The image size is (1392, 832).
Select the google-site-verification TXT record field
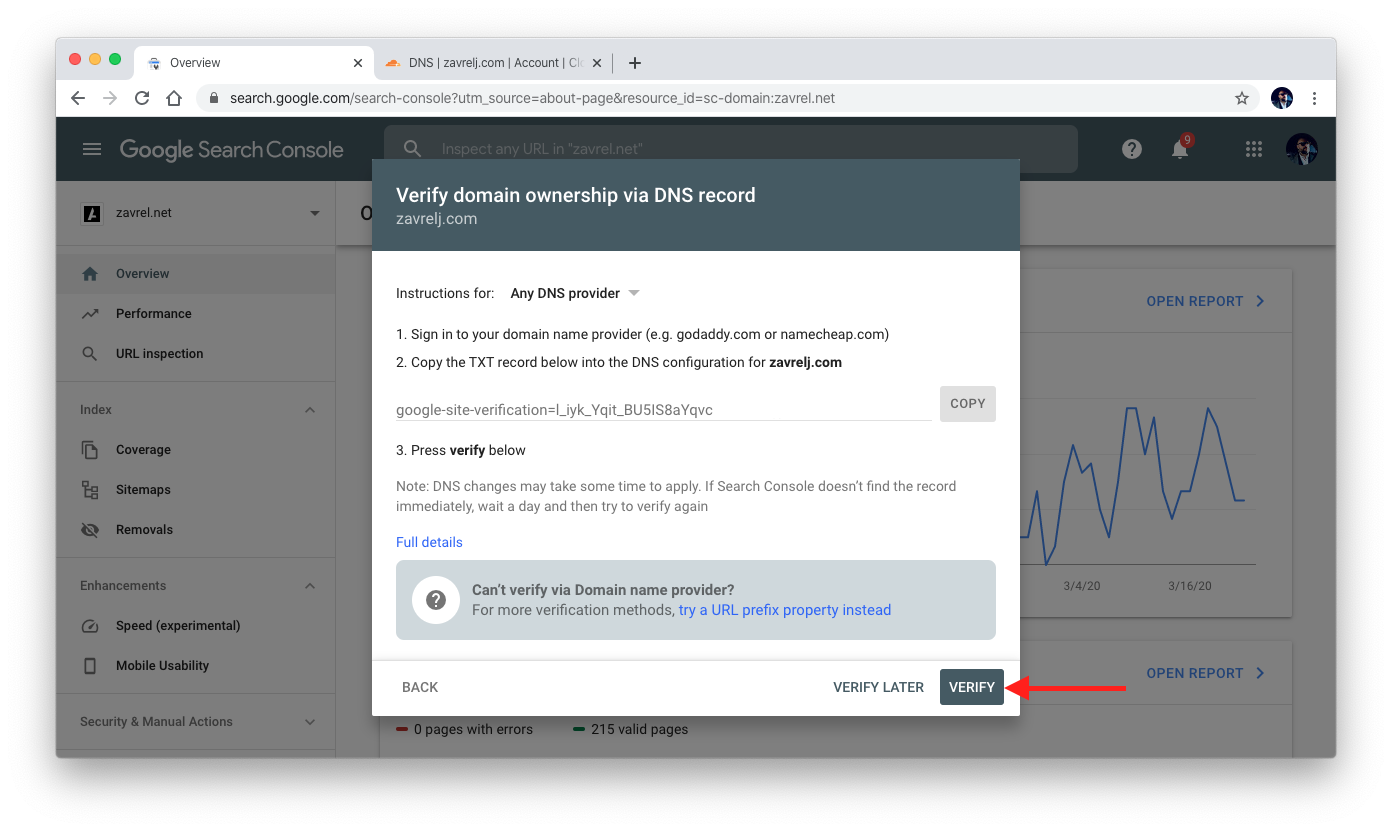coord(664,409)
